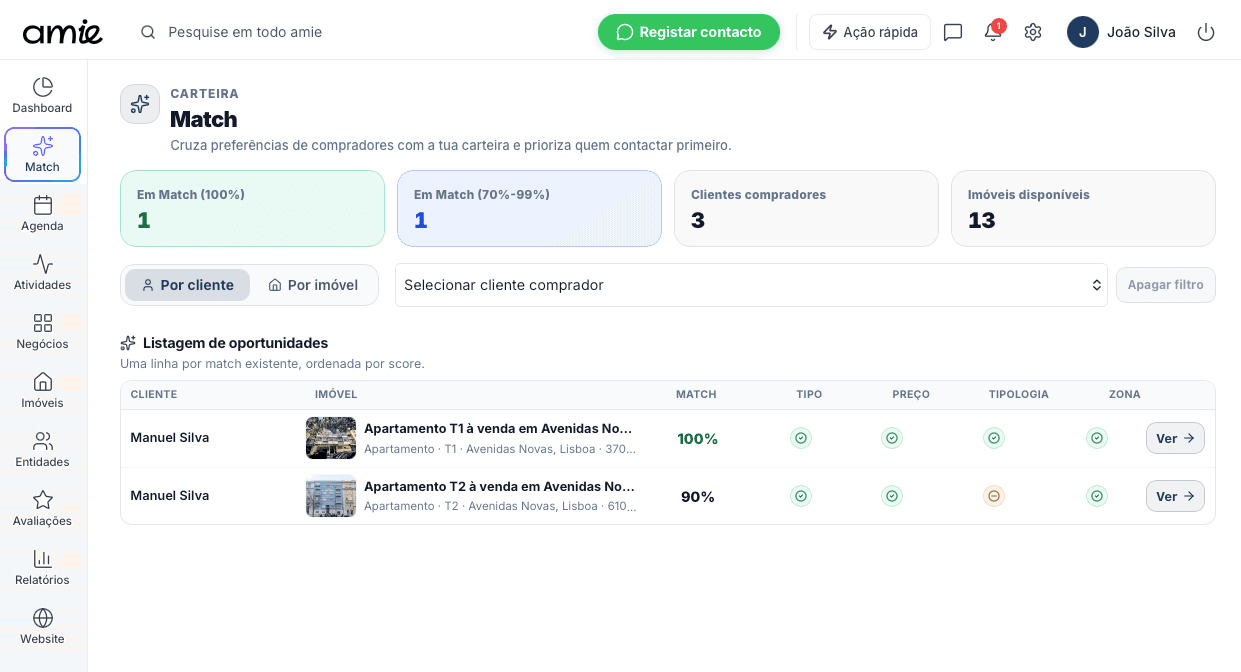Open Apartamento T1 property thumbnail
The height and width of the screenshot is (672, 1241).
pyautogui.click(x=331, y=438)
